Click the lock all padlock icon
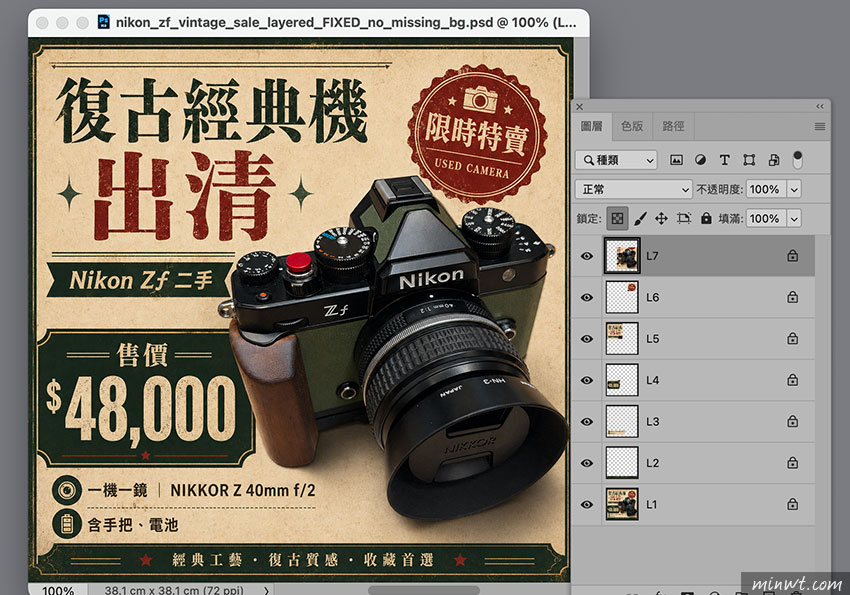The height and width of the screenshot is (595, 850). (x=706, y=218)
